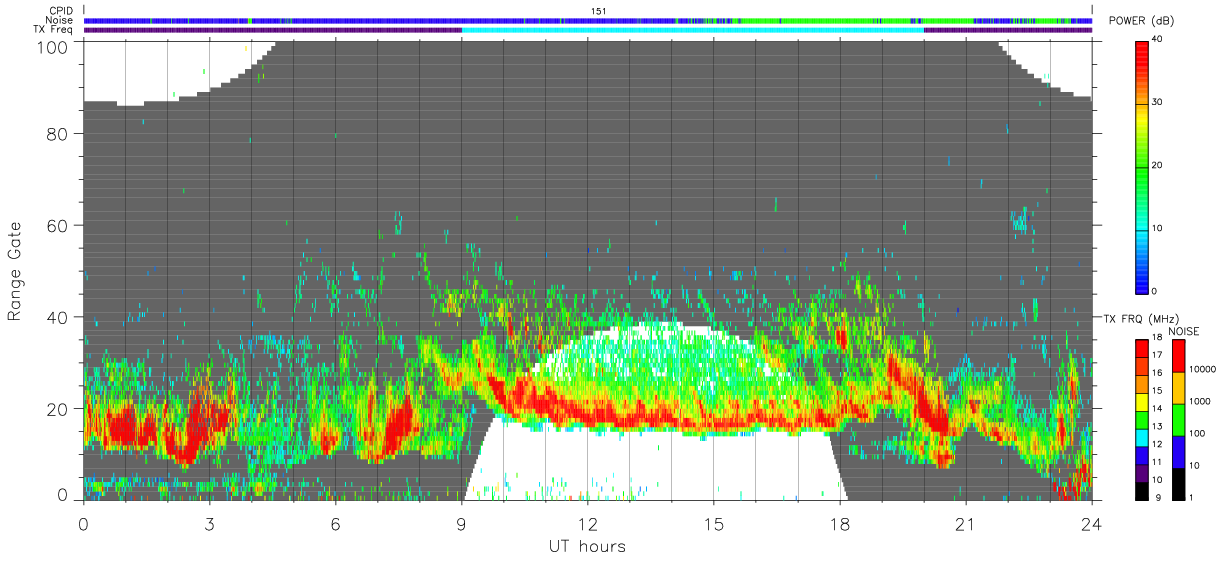Click the power scale value 20

tap(1157, 166)
